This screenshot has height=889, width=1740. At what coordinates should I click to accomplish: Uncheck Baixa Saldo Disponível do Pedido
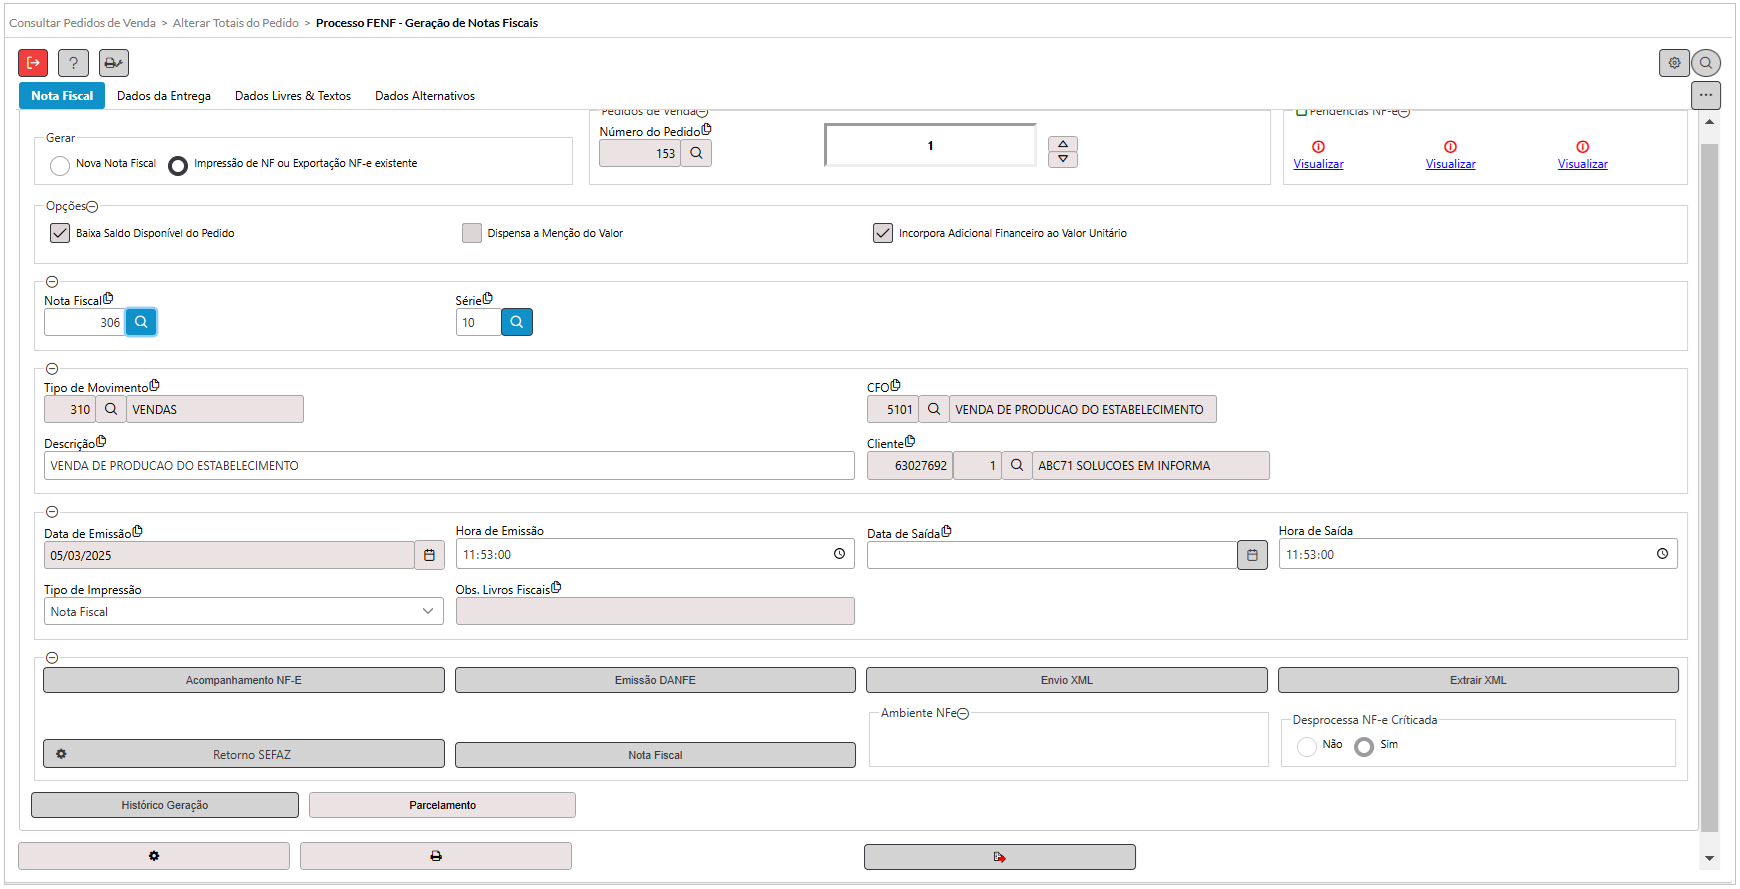60,233
